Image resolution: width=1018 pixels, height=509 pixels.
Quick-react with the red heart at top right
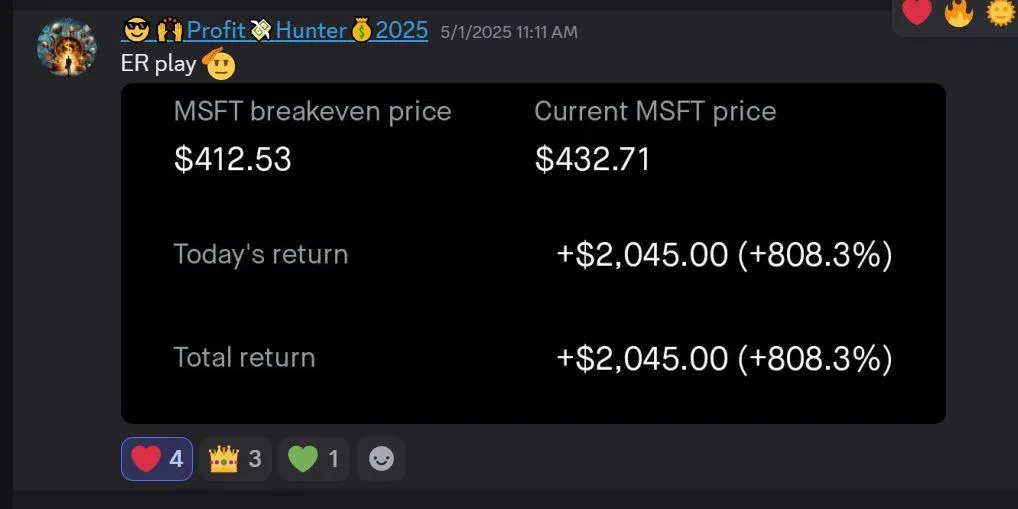click(917, 12)
